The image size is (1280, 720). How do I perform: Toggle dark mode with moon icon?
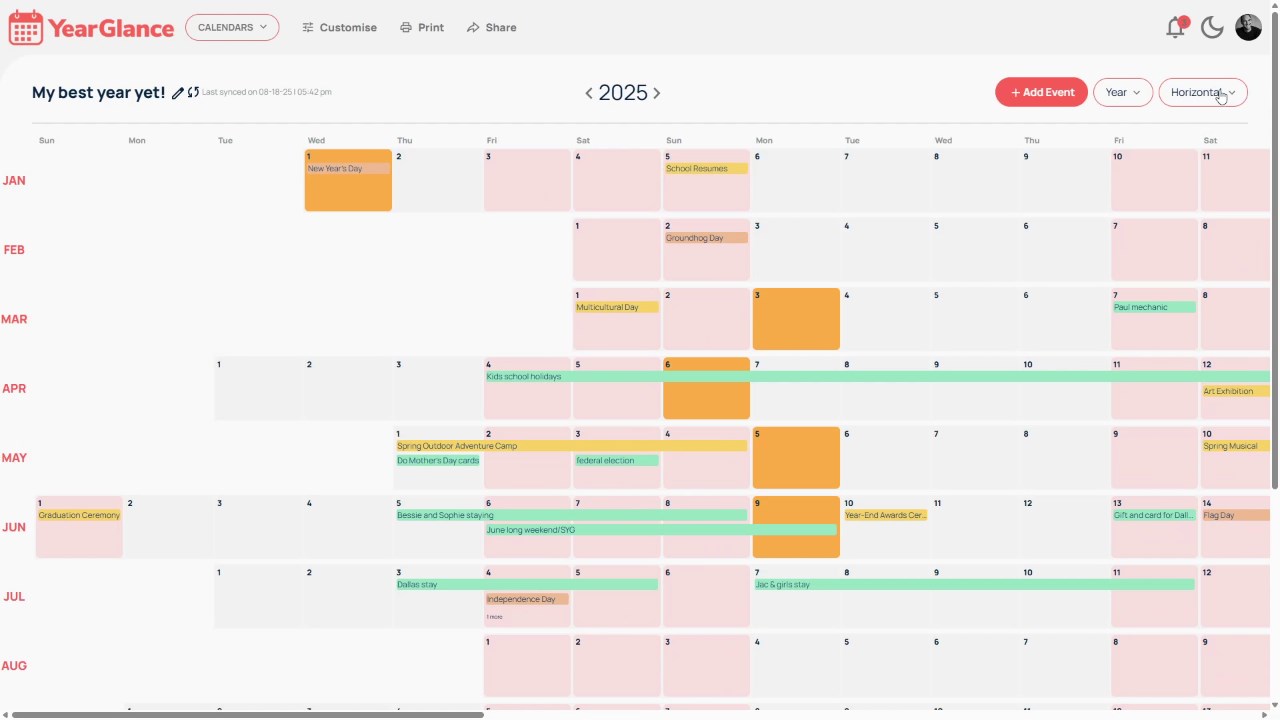click(1212, 27)
